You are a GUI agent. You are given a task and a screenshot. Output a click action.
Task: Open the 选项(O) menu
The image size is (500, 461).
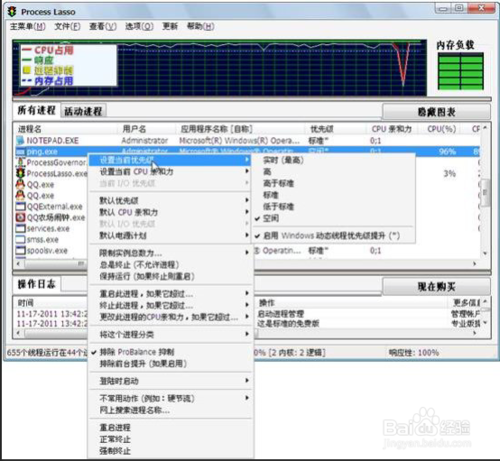[x=139, y=26]
